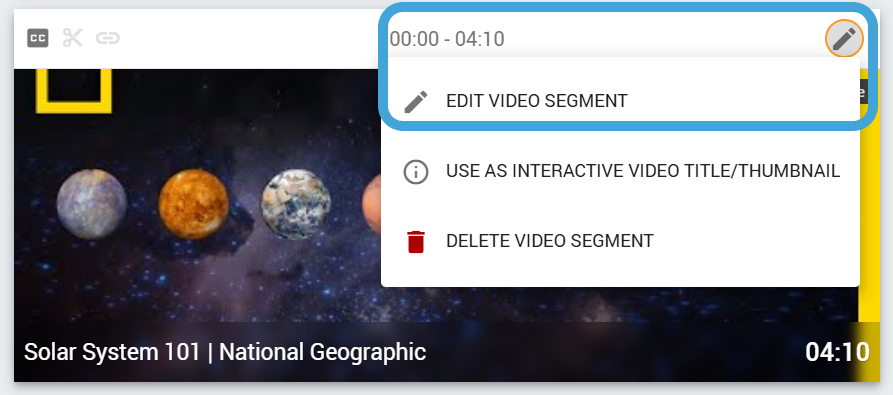Click the pencil icon beside Edit Video Segment
The height and width of the screenshot is (395, 893).
click(416, 101)
